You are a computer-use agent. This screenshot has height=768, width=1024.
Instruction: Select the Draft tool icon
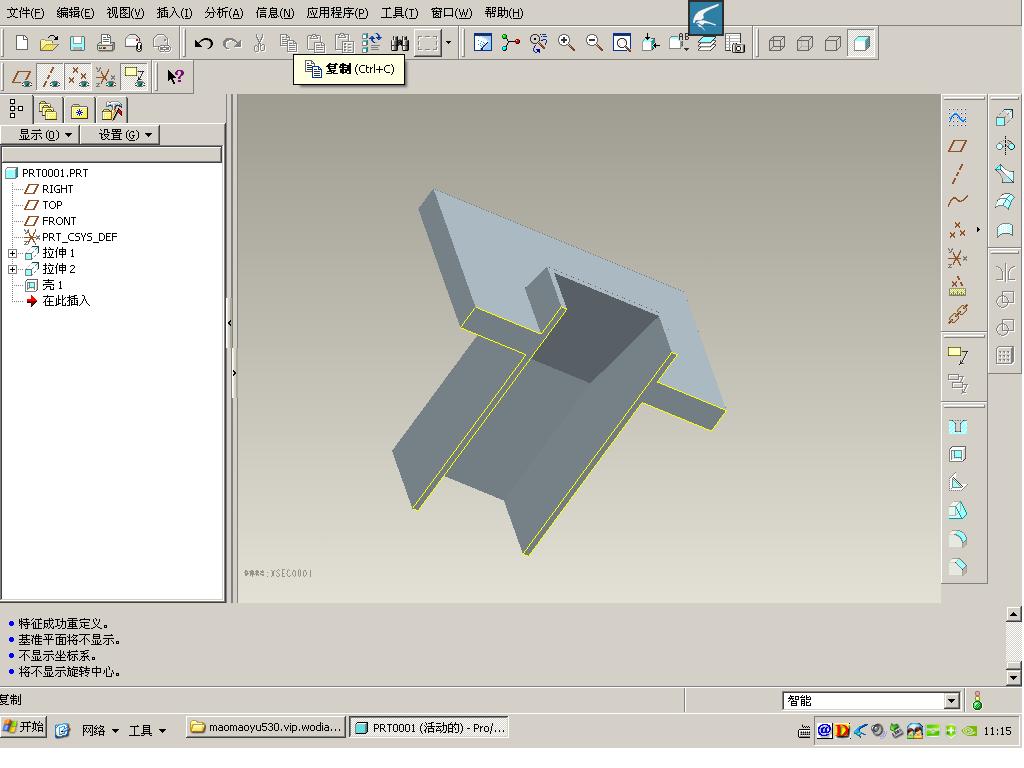pyautogui.click(x=957, y=511)
